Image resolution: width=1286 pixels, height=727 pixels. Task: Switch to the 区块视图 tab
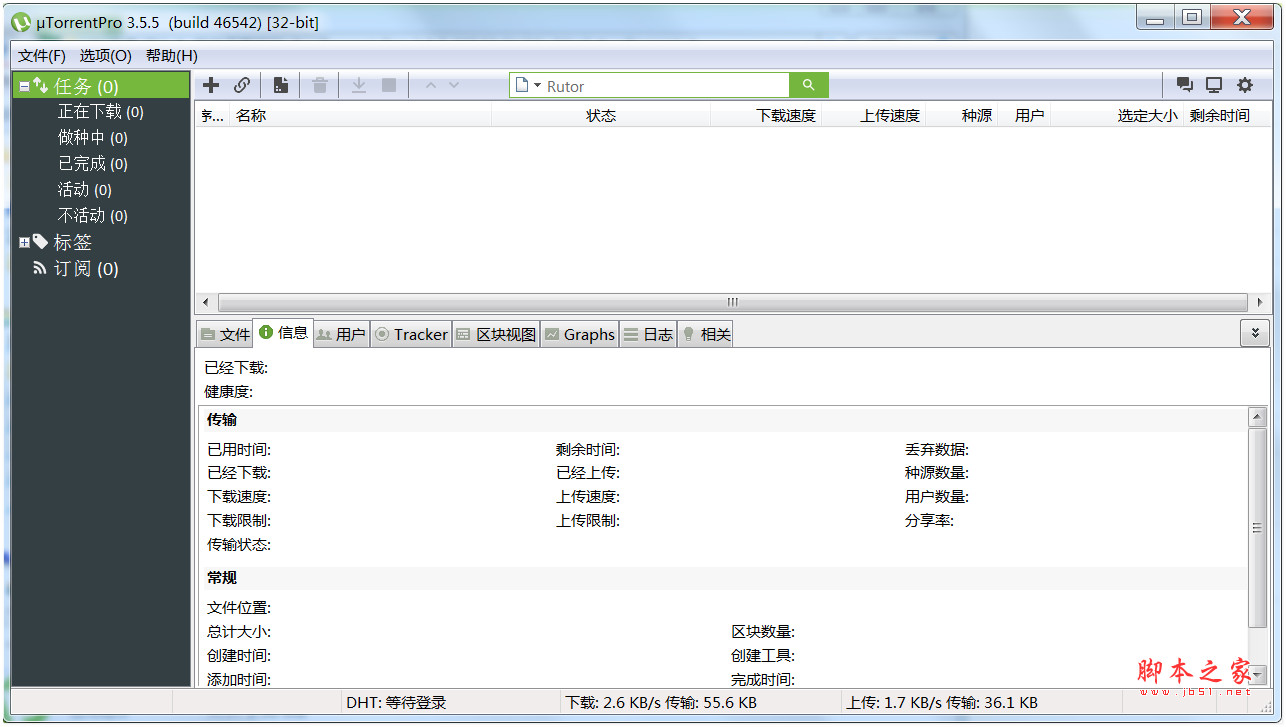point(496,334)
